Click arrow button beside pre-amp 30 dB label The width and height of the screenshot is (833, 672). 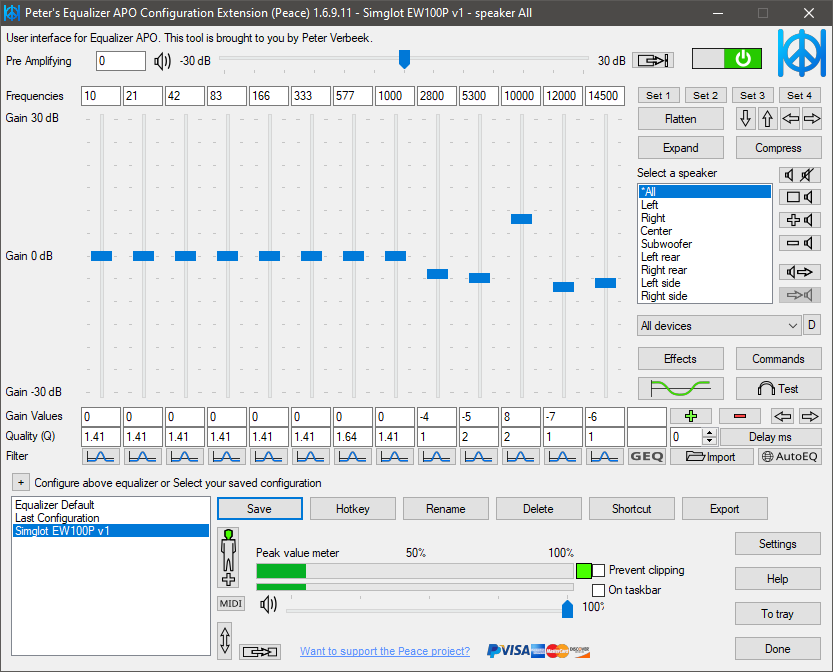652,61
